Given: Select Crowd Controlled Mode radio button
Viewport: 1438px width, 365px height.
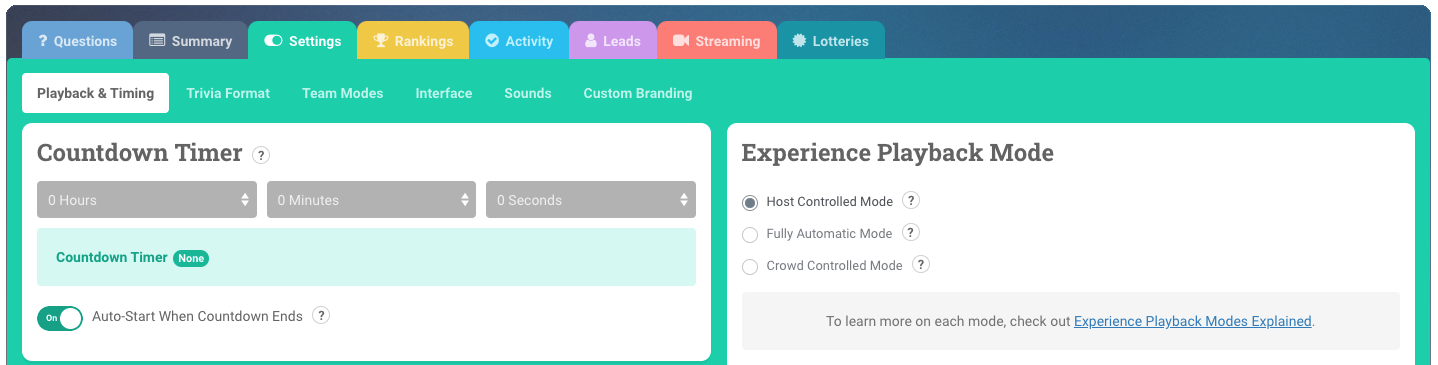Looking at the screenshot, I should point(750,267).
